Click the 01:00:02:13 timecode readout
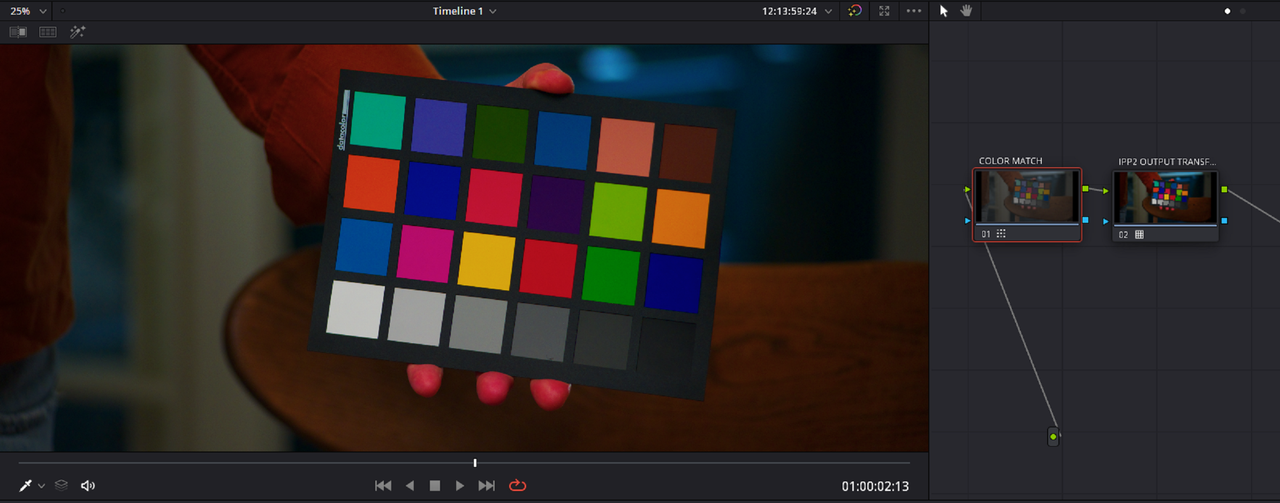Image resolution: width=1280 pixels, height=503 pixels. (875, 486)
